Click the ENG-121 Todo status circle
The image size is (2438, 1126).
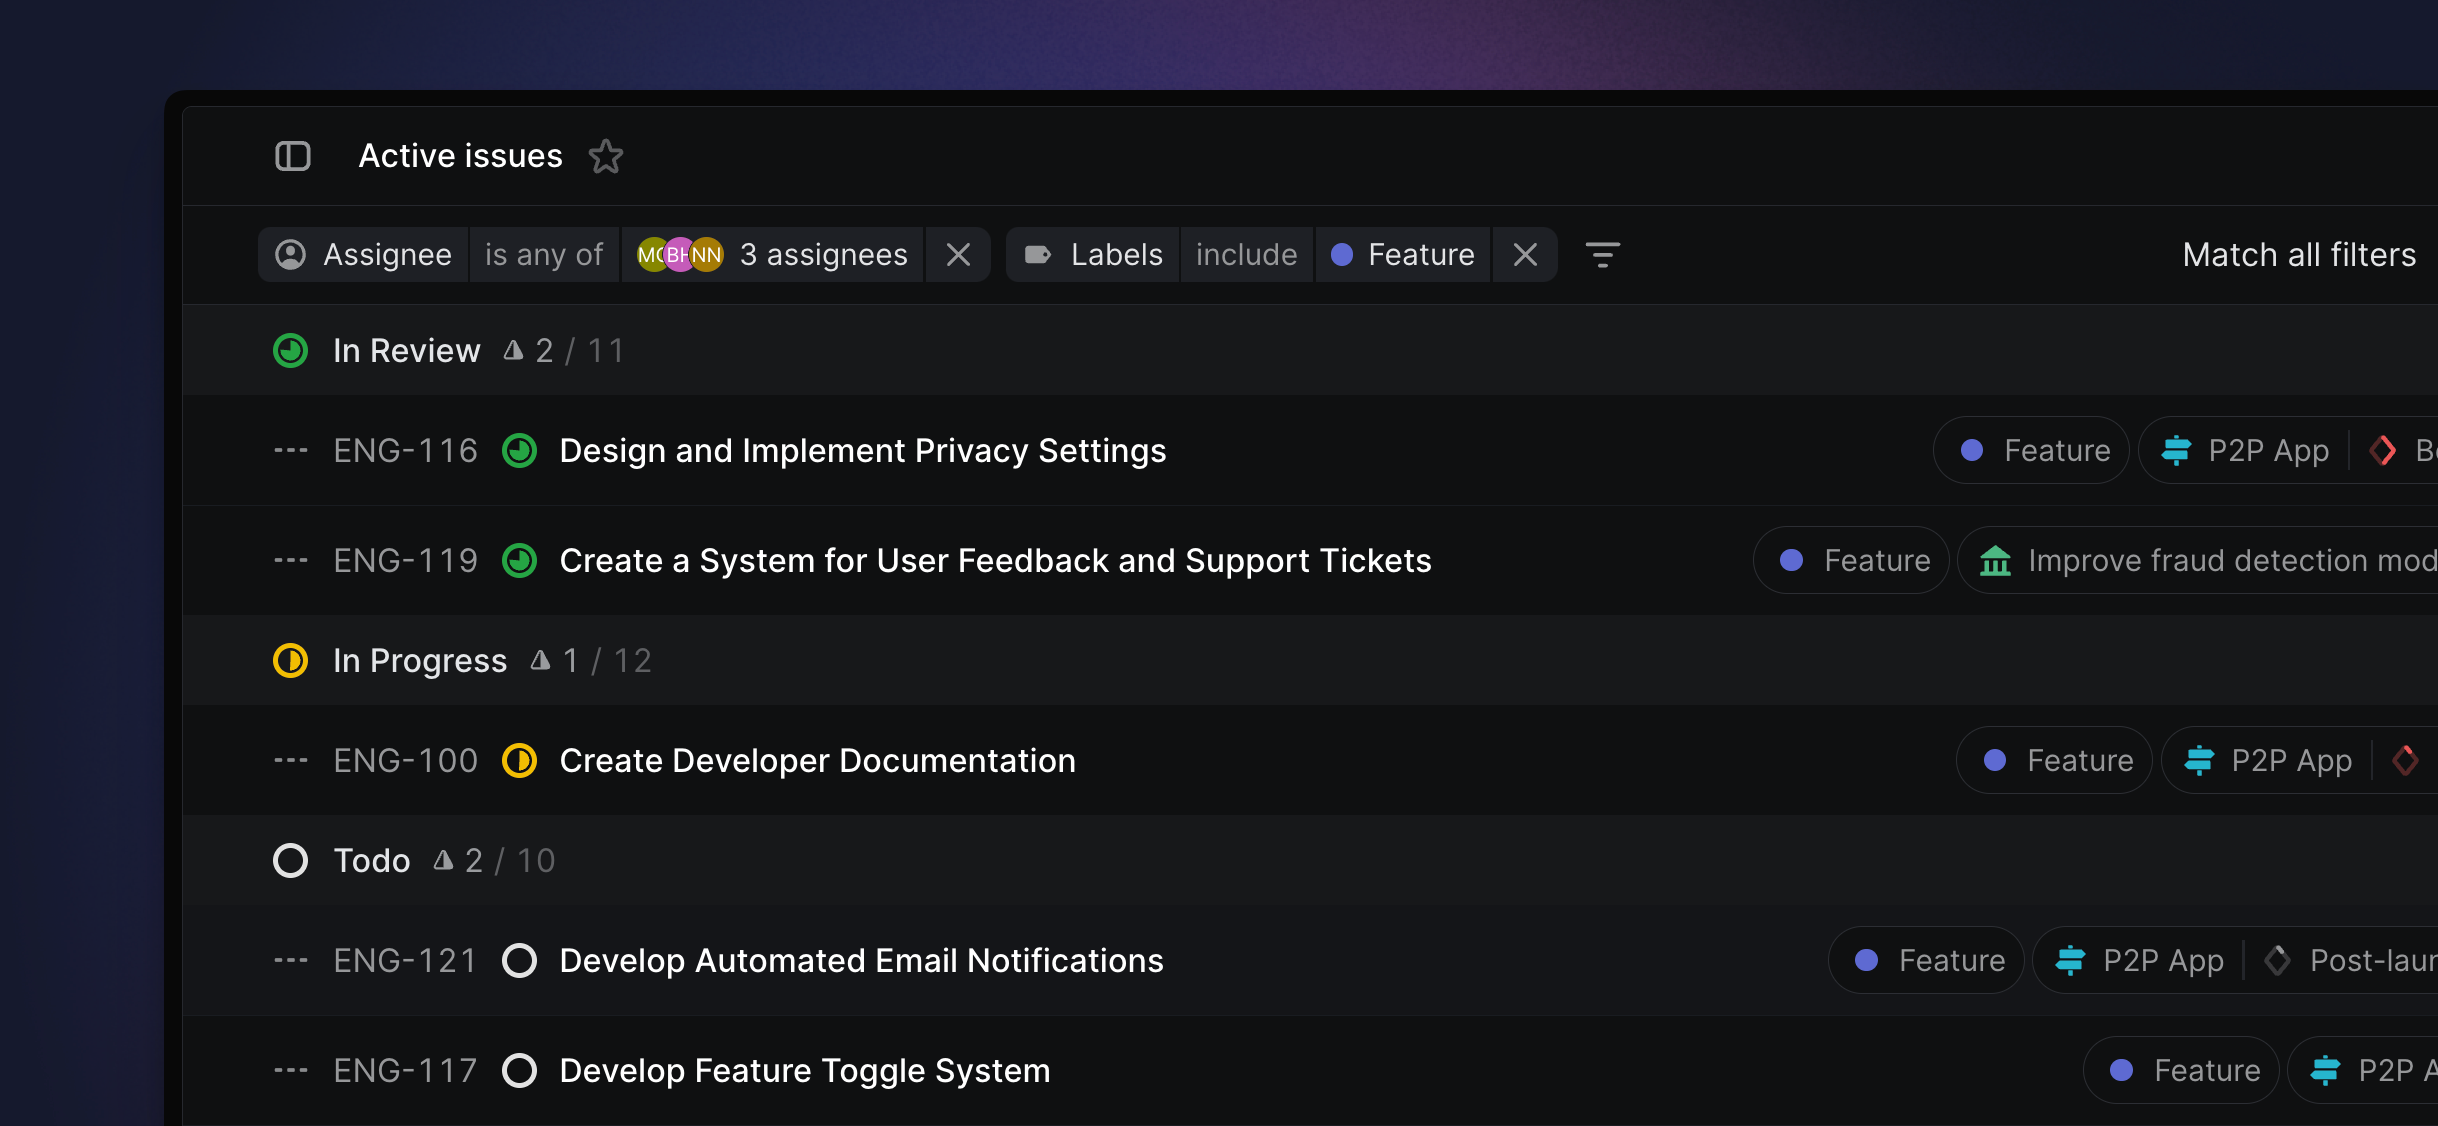[519, 961]
